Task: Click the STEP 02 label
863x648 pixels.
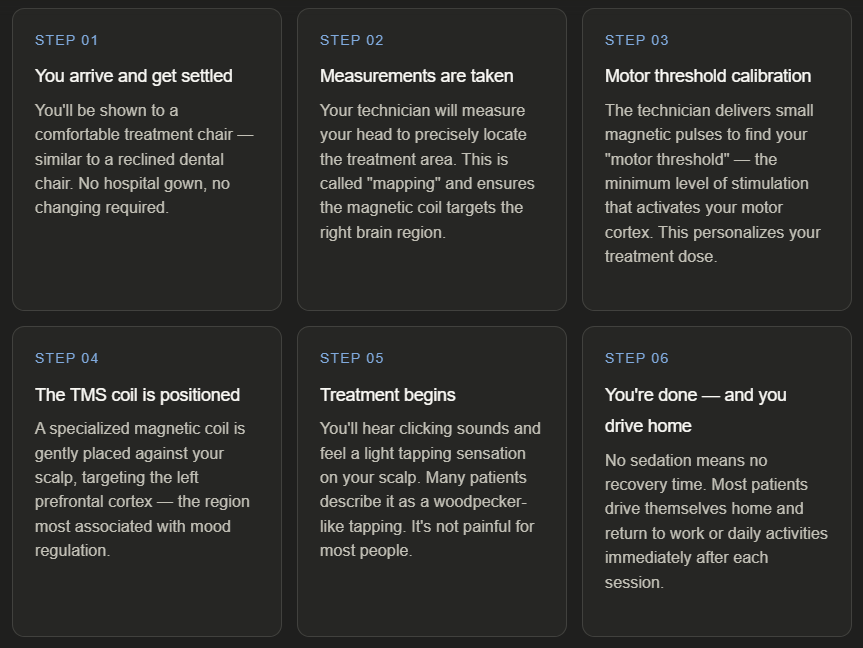Action: pyautogui.click(x=352, y=40)
